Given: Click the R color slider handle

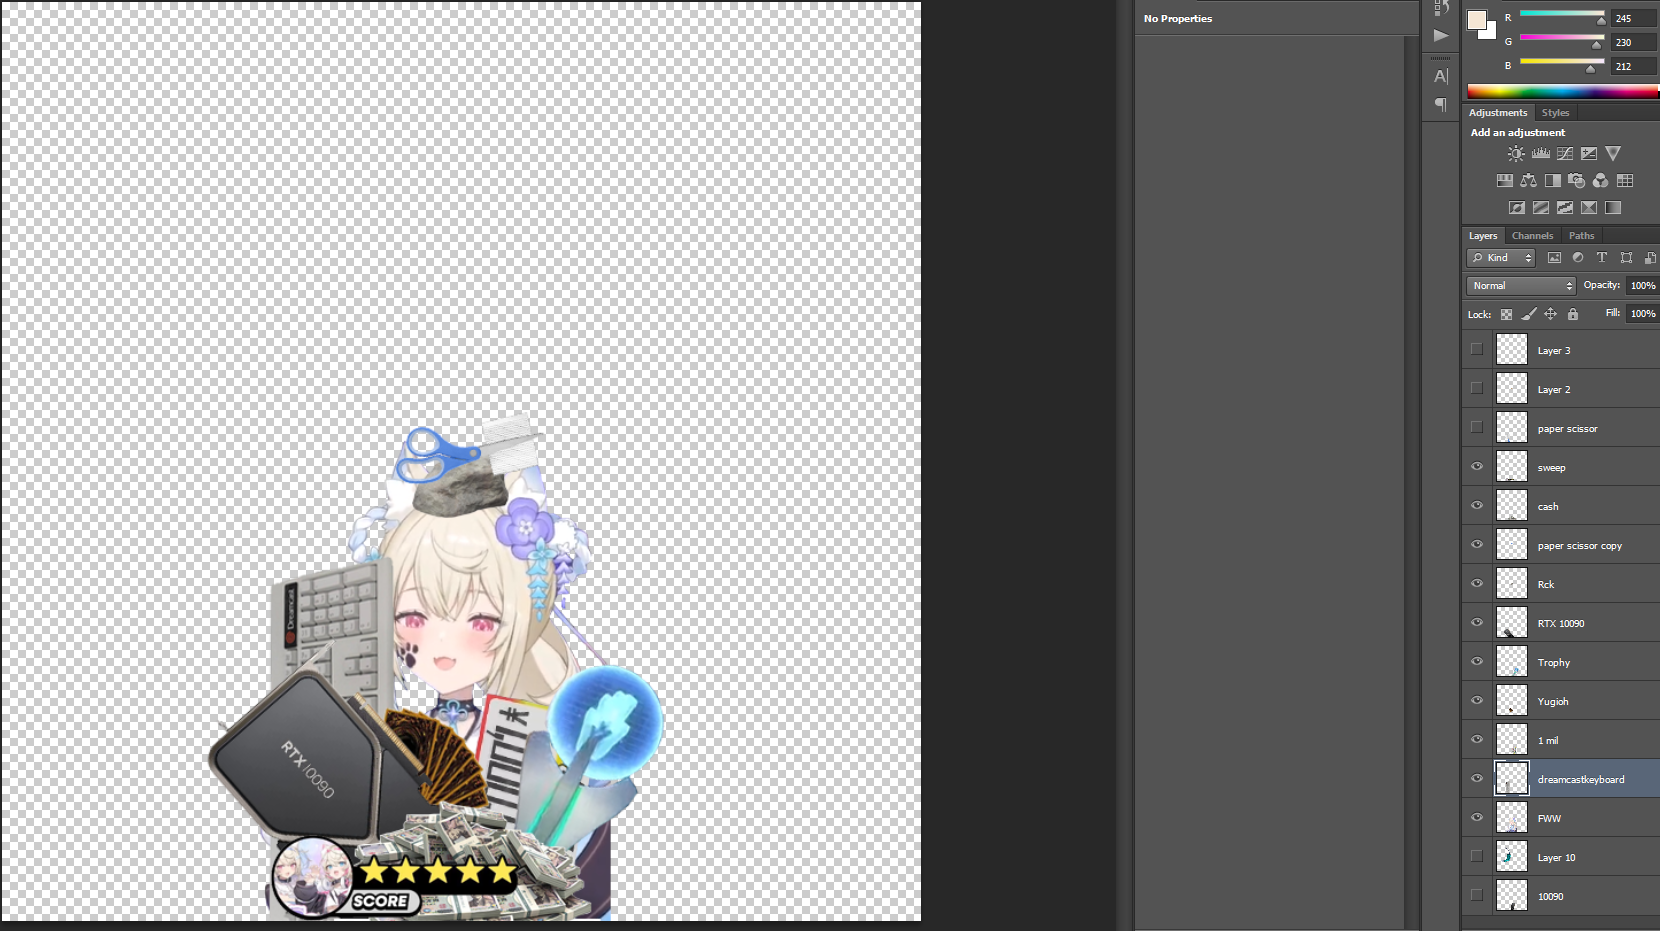Looking at the screenshot, I should click(1601, 20).
